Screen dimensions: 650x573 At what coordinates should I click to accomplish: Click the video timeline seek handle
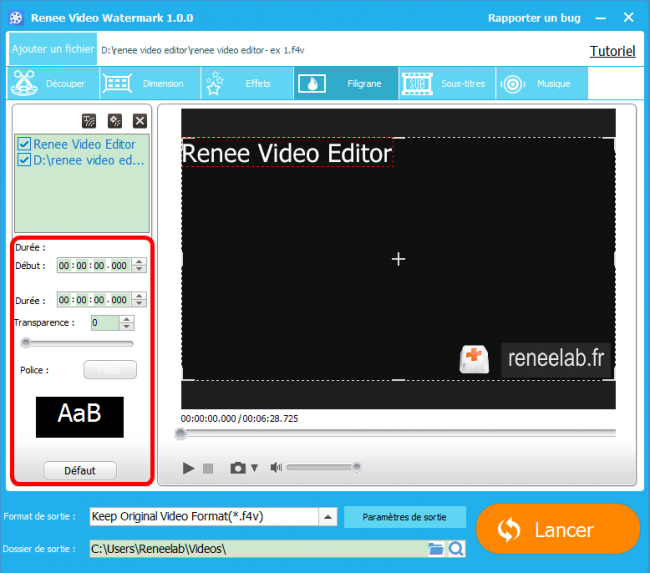[x=180, y=434]
